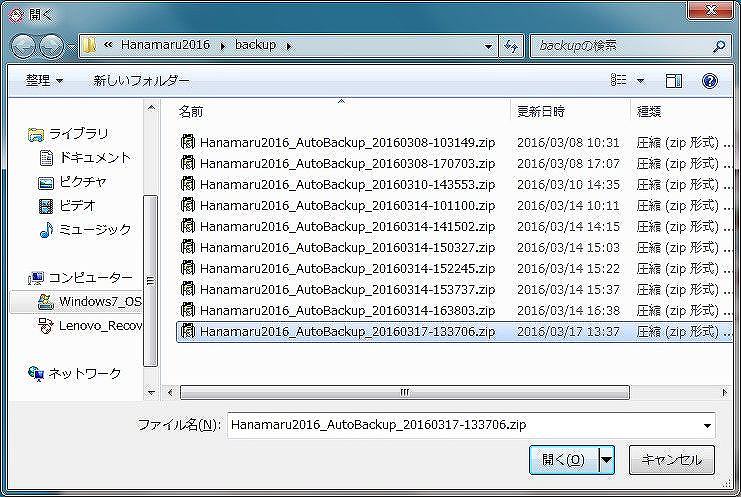Select Hanamaru2016_AutoBackup_20160314-153737.zip file name
Image resolution: width=741 pixels, height=497 pixels.
347,289
